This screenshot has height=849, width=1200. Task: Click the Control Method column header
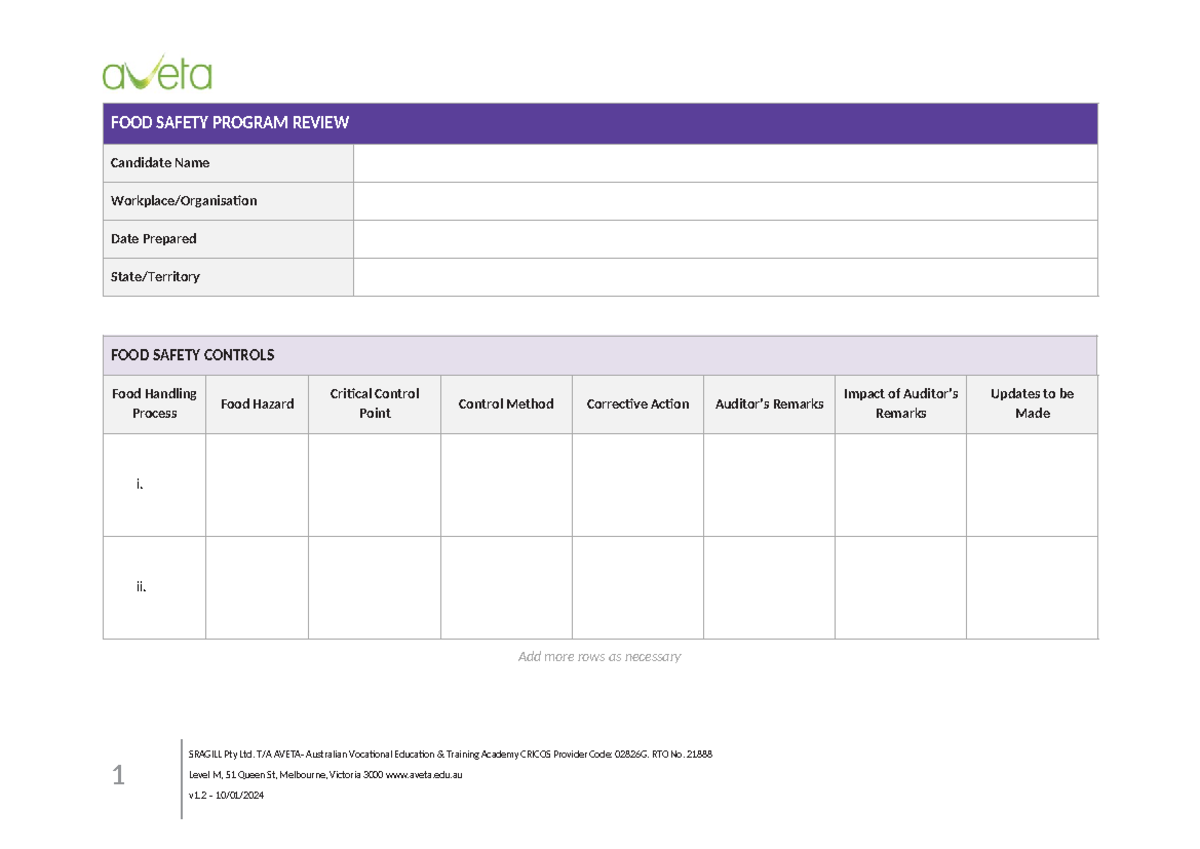pyautogui.click(x=506, y=404)
